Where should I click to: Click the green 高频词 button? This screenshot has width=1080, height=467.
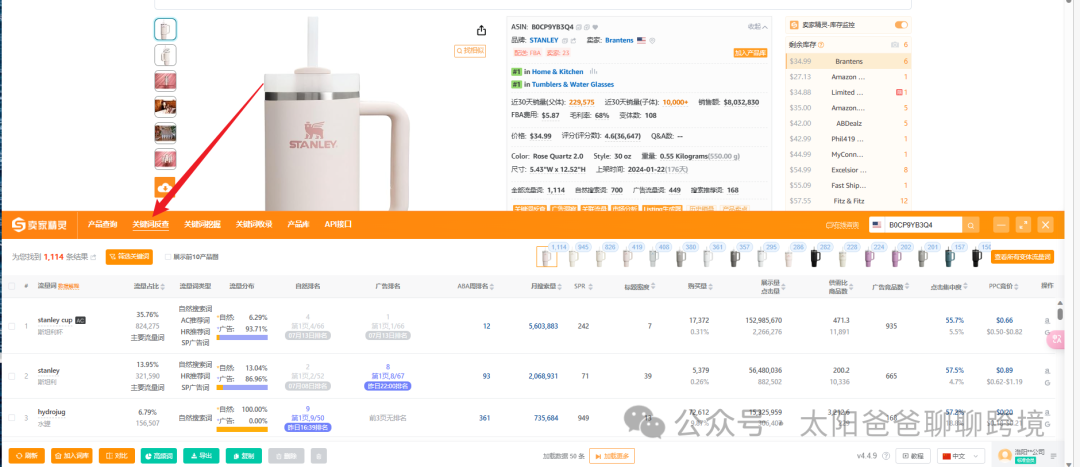click(158, 456)
